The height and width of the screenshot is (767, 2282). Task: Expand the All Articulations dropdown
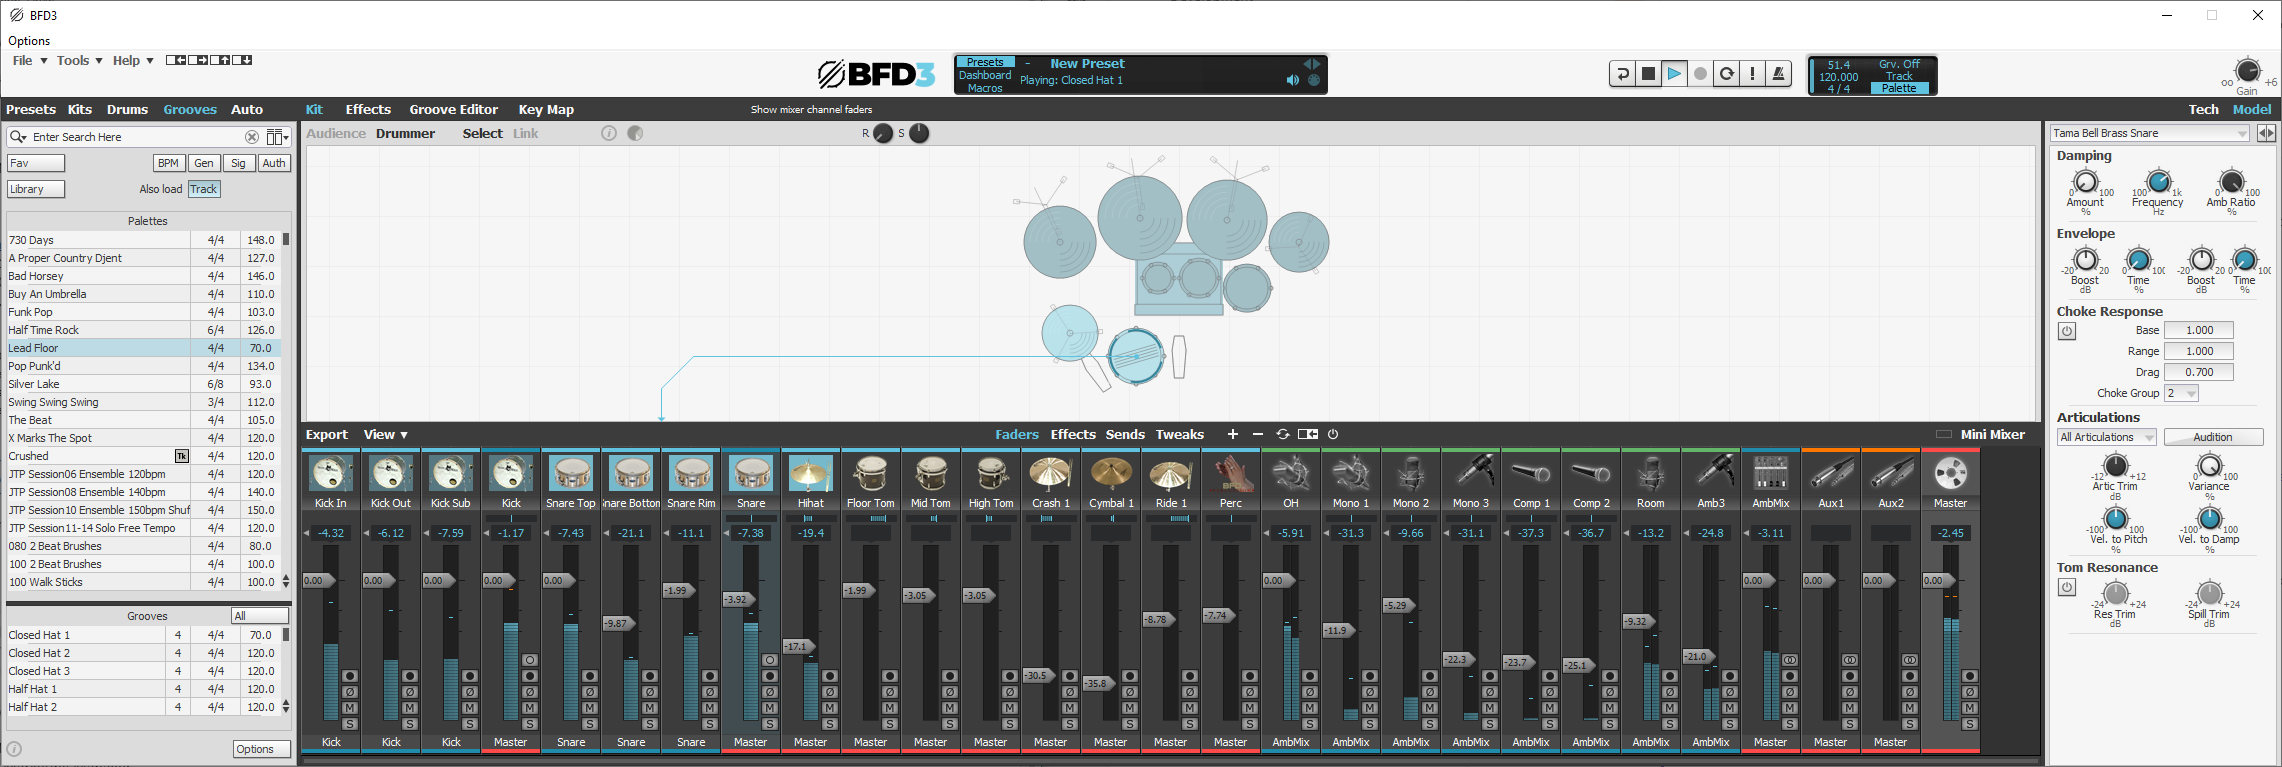click(2105, 437)
